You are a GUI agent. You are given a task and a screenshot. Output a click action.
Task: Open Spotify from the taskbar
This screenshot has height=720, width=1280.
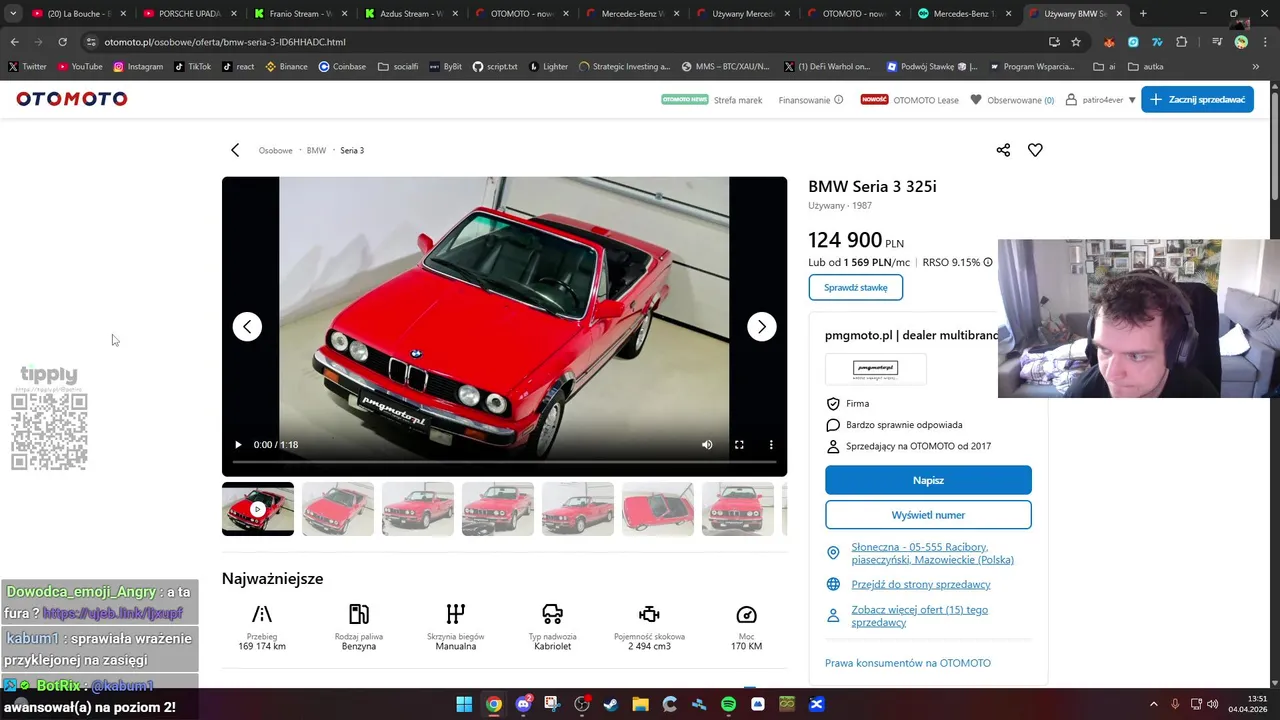tap(728, 704)
